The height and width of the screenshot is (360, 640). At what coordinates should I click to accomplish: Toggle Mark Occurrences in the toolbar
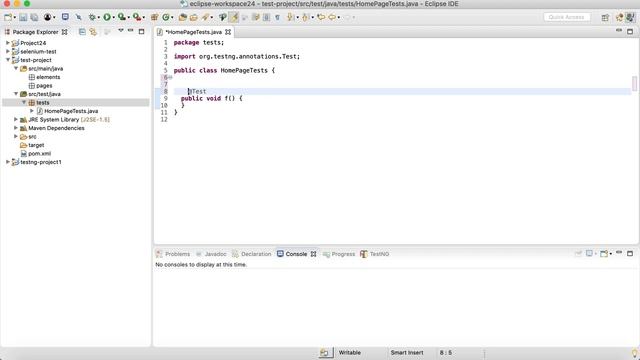234,17
